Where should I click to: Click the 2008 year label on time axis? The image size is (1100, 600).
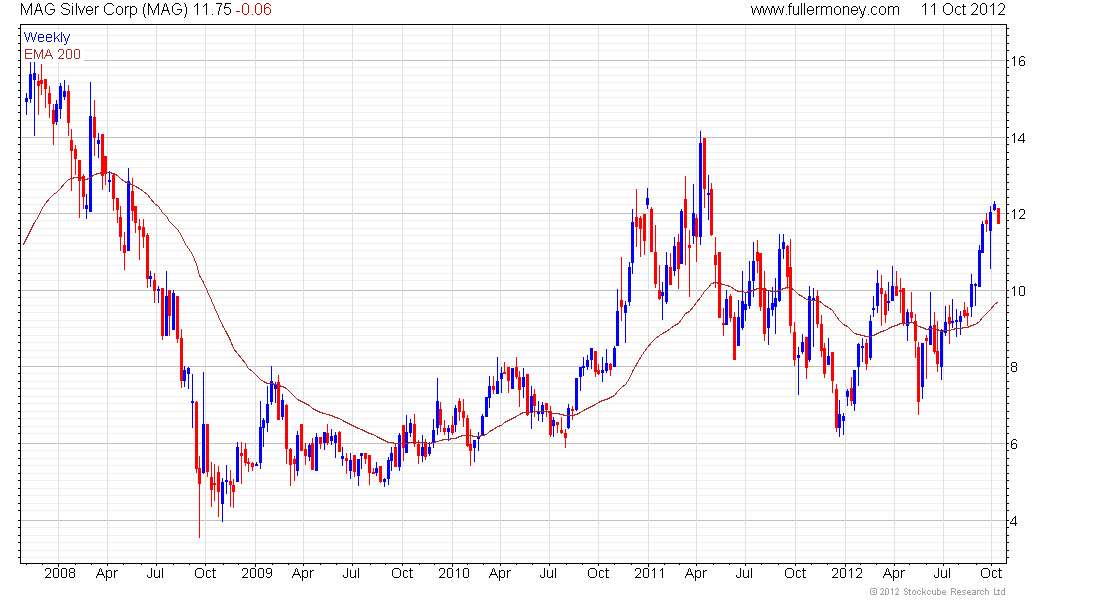pyautogui.click(x=60, y=573)
